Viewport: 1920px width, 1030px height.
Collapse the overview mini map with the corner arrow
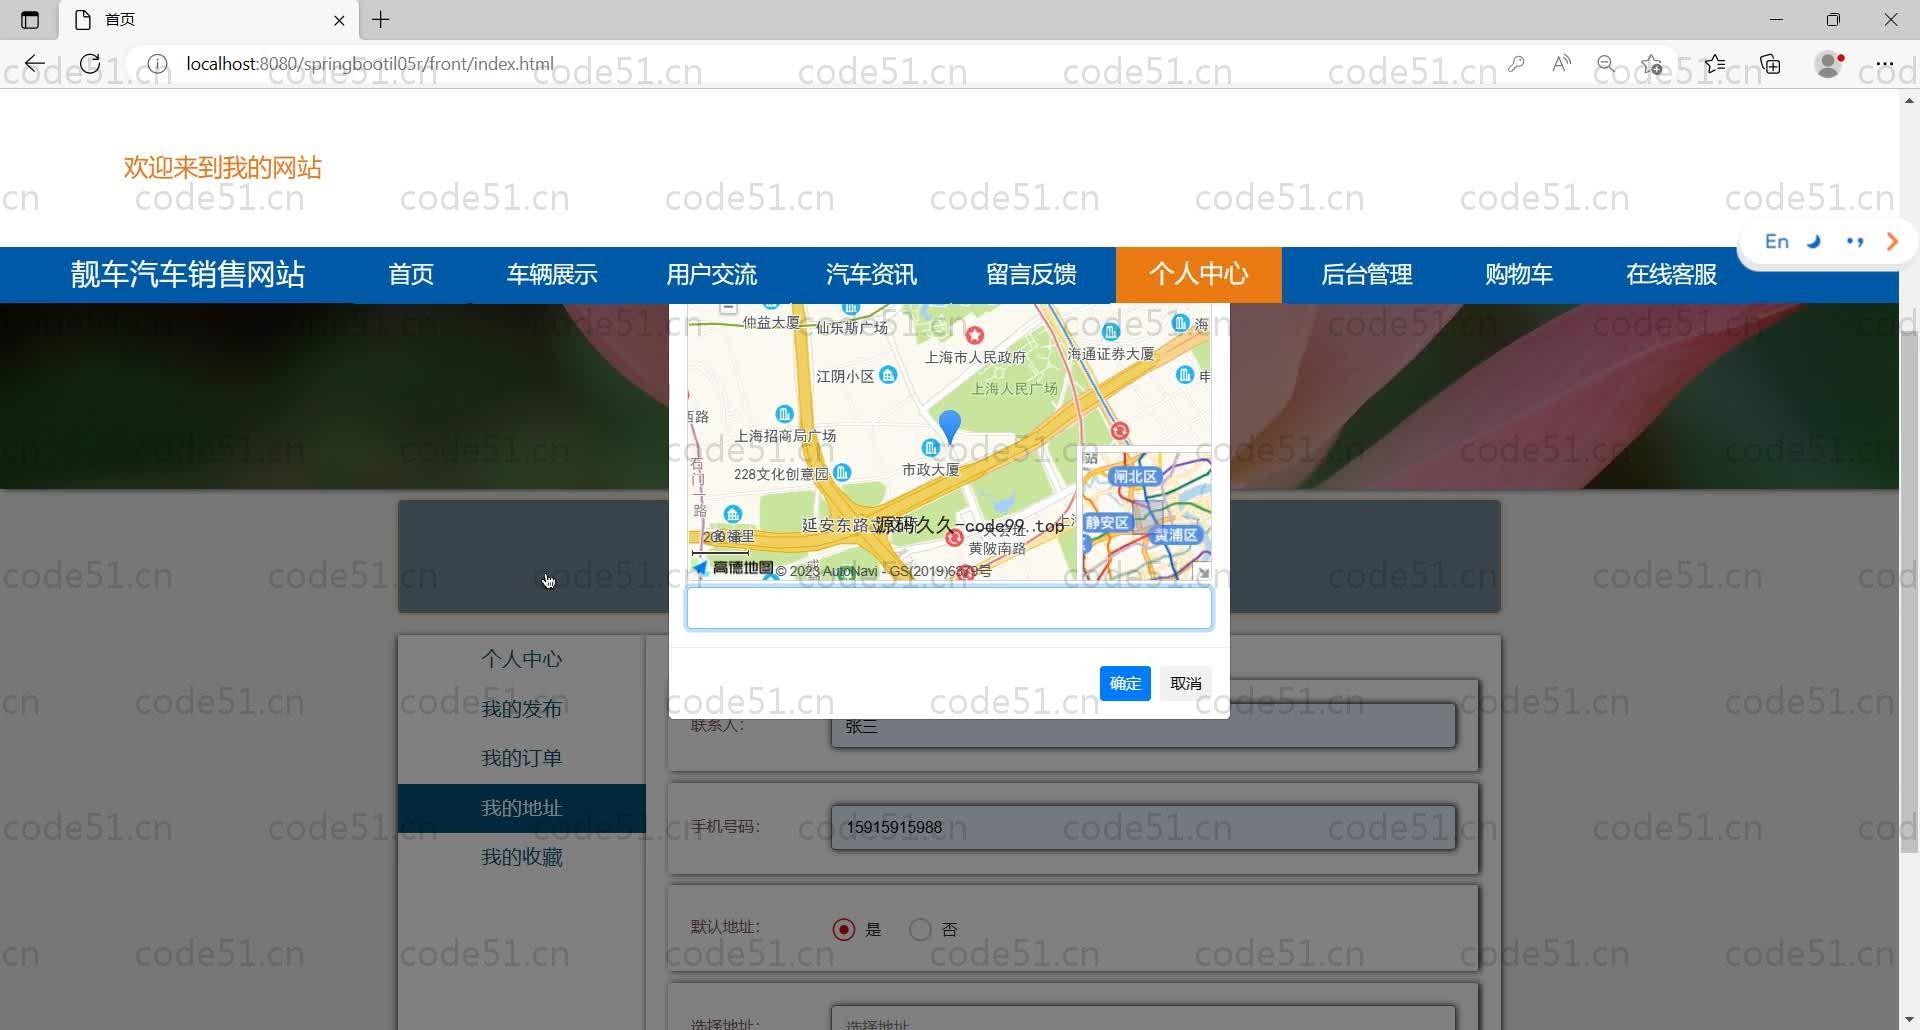click(1203, 572)
